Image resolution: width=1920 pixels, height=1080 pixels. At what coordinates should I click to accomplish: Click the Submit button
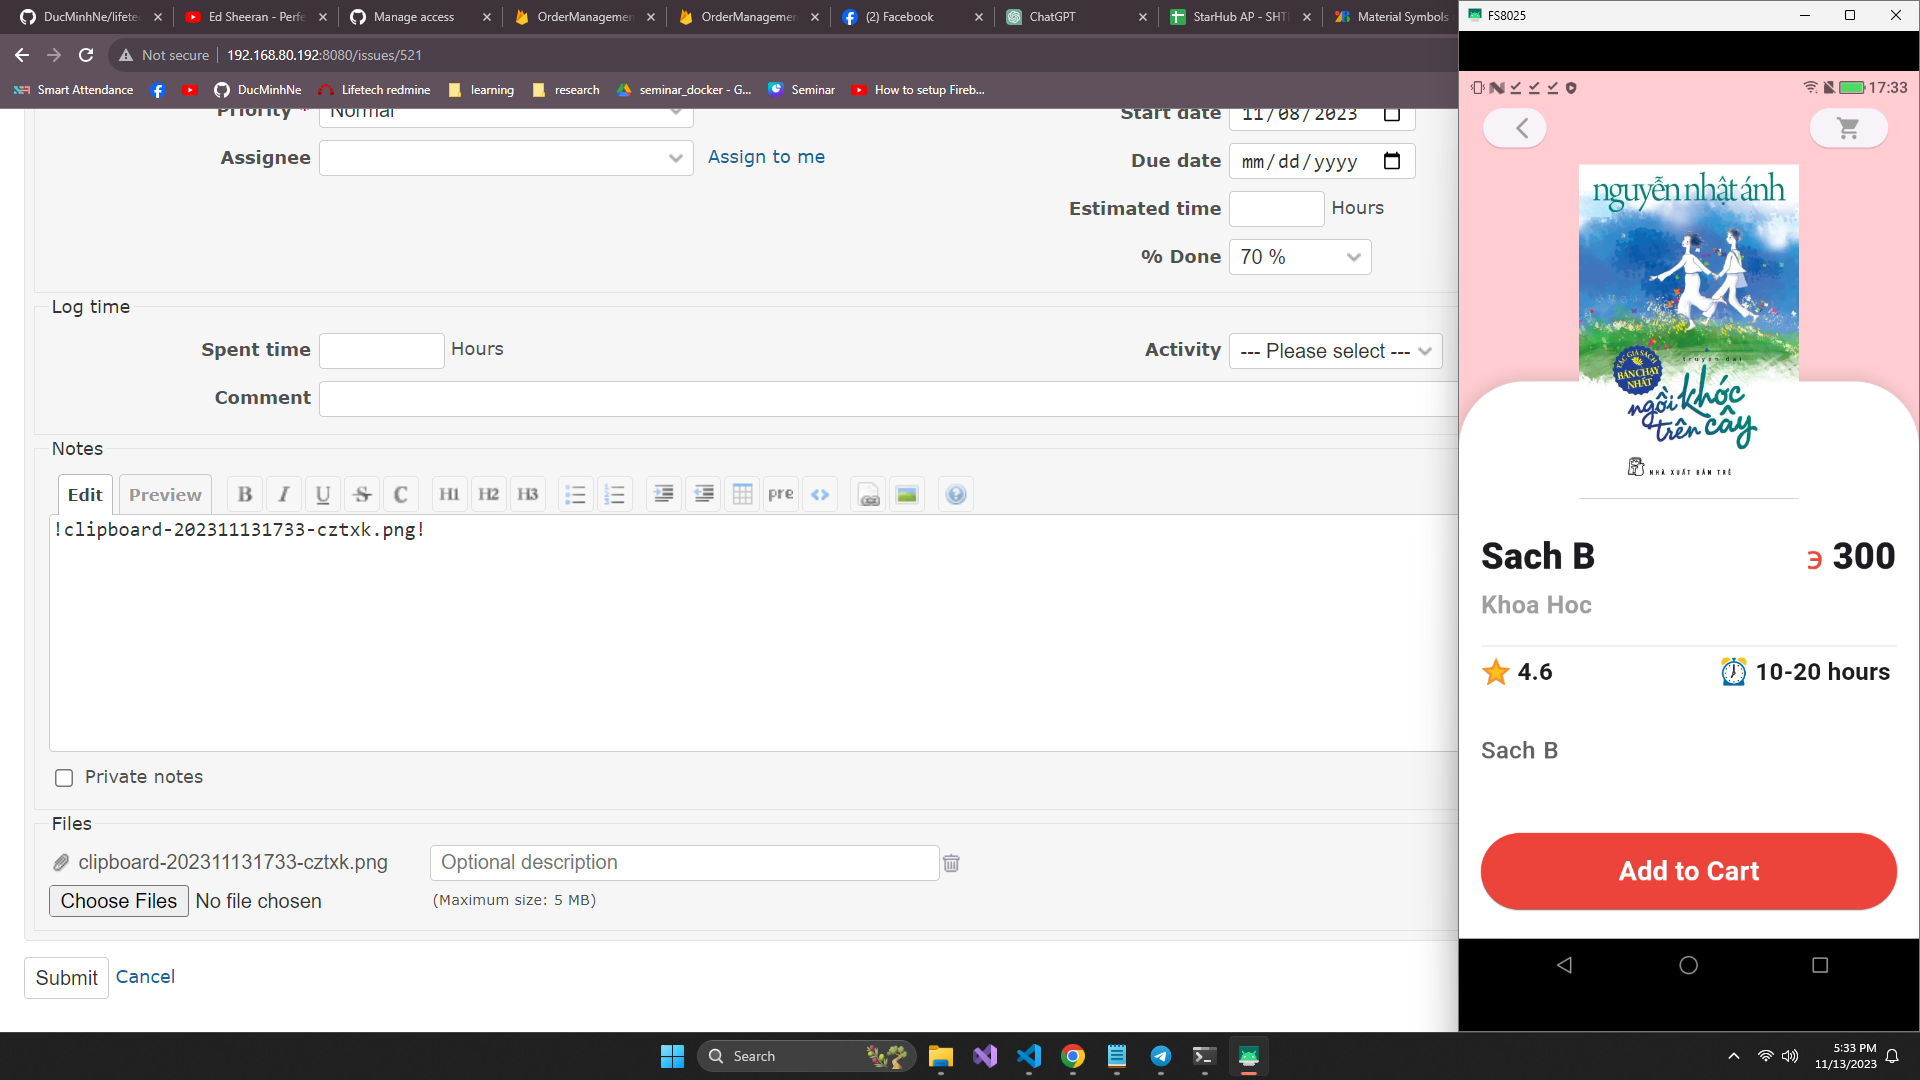tap(66, 978)
